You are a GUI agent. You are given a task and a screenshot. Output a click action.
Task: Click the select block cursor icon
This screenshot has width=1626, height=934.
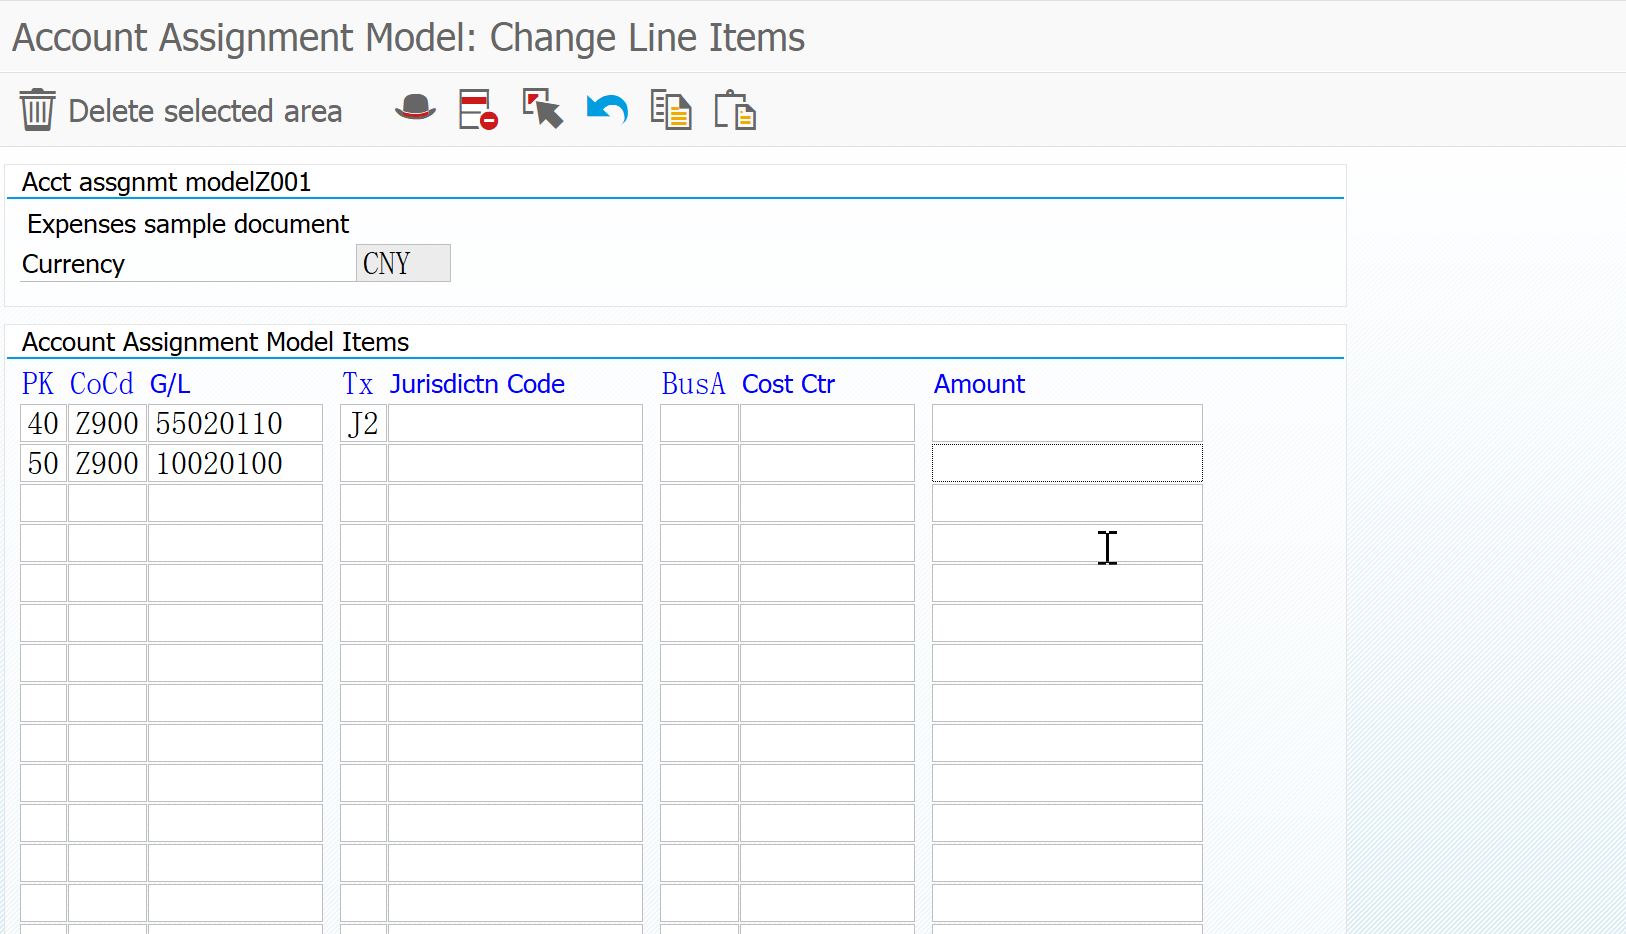pos(541,109)
